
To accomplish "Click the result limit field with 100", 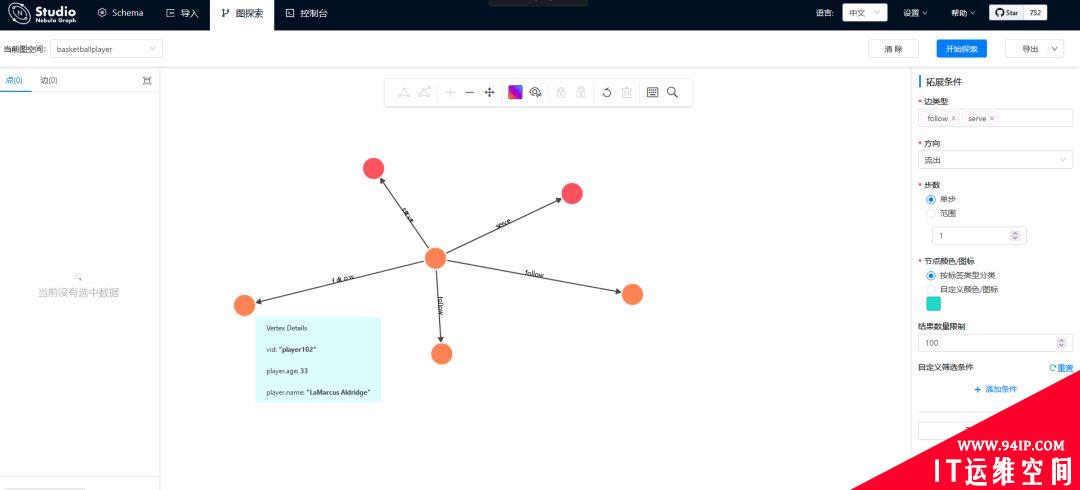I will coord(995,343).
